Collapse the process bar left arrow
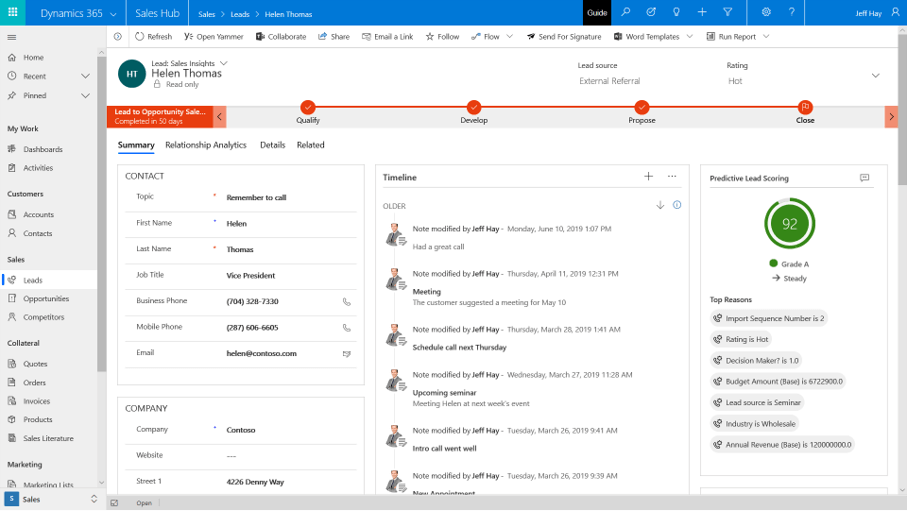The width and height of the screenshot is (907, 511). [x=220, y=117]
